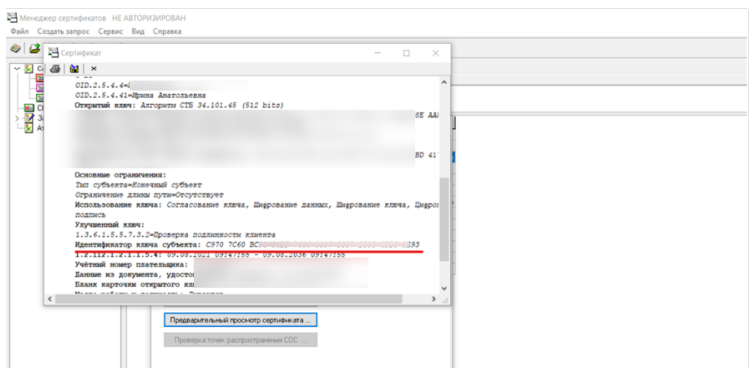
Task: Open the Сервис menu
Action: point(110,31)
